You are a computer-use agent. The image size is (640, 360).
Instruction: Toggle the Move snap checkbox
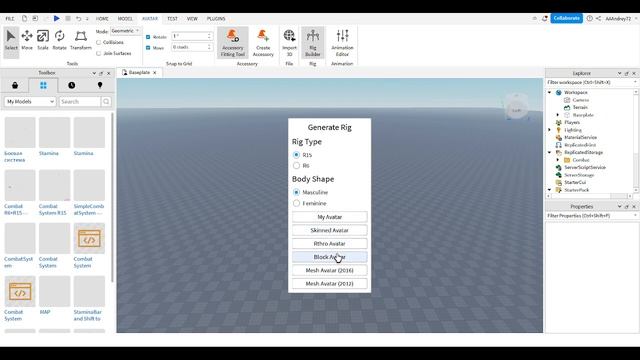click(148, 48)
